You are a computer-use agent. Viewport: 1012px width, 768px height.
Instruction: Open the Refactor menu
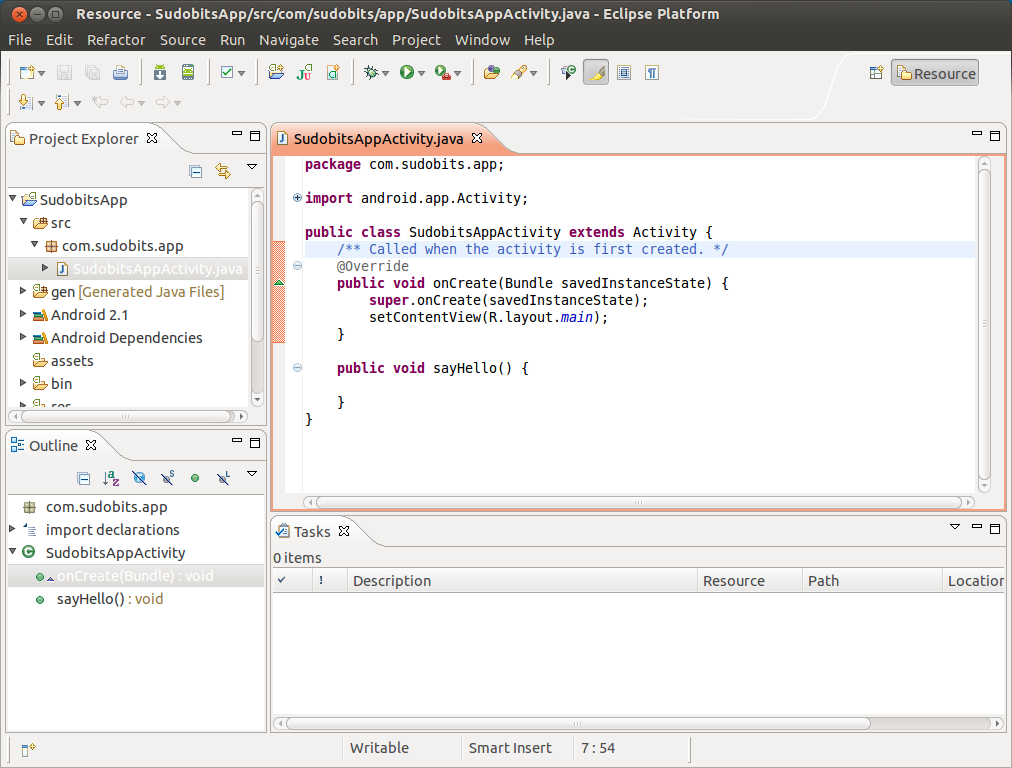[116, 40]
